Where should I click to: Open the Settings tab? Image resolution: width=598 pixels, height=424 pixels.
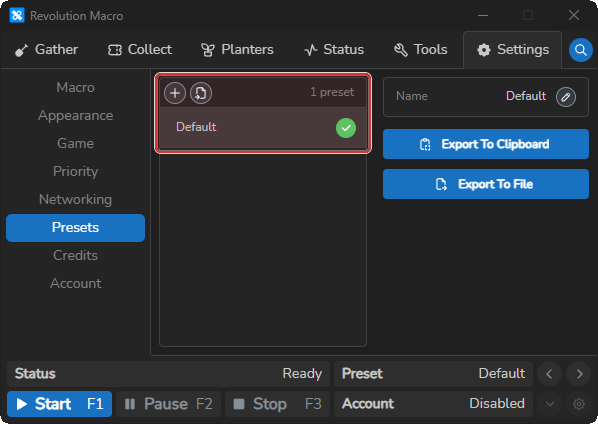tap(513, 50)
